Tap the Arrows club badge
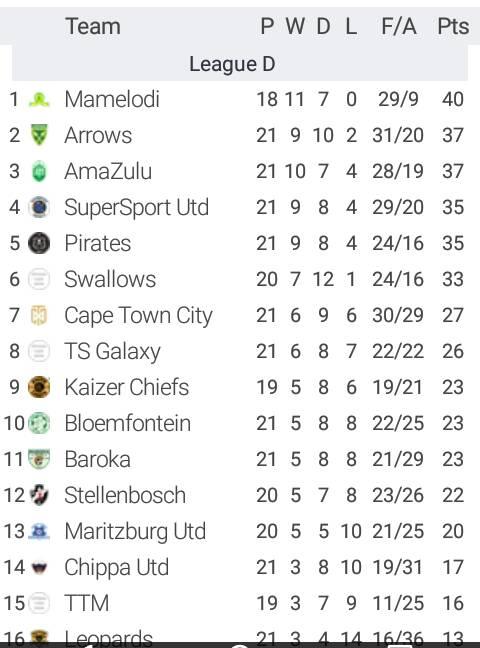Screen dimensions: 480x648 point(39,135)
